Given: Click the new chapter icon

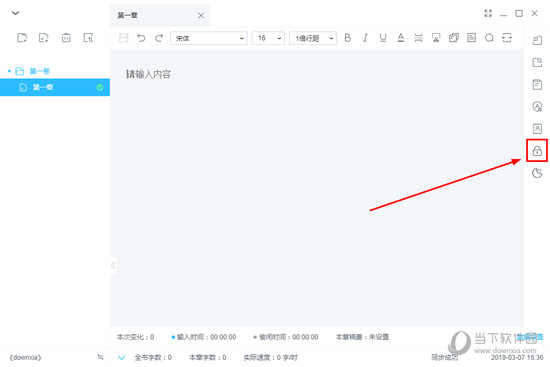Looking at the screenshot, I should (43, 38).
